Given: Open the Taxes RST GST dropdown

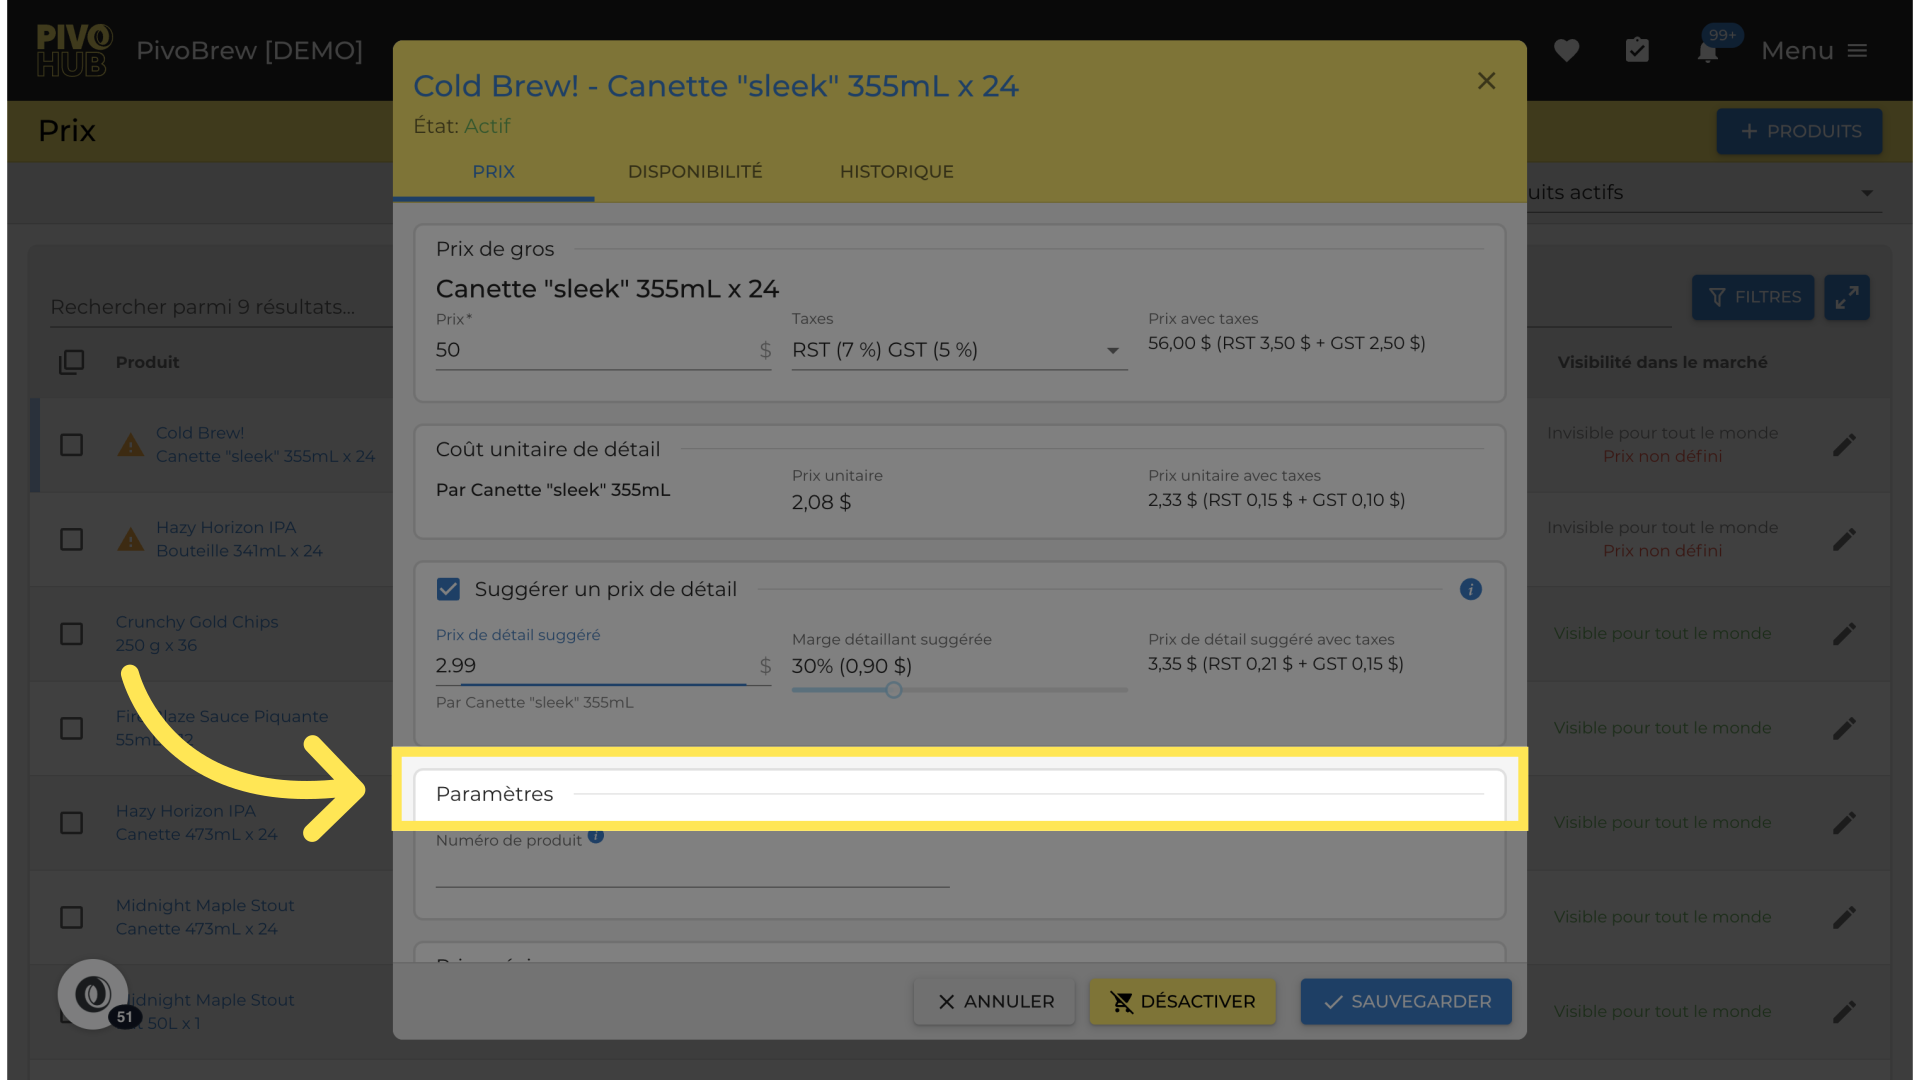Looking at the screenshot, I should [x=958, y=350].
